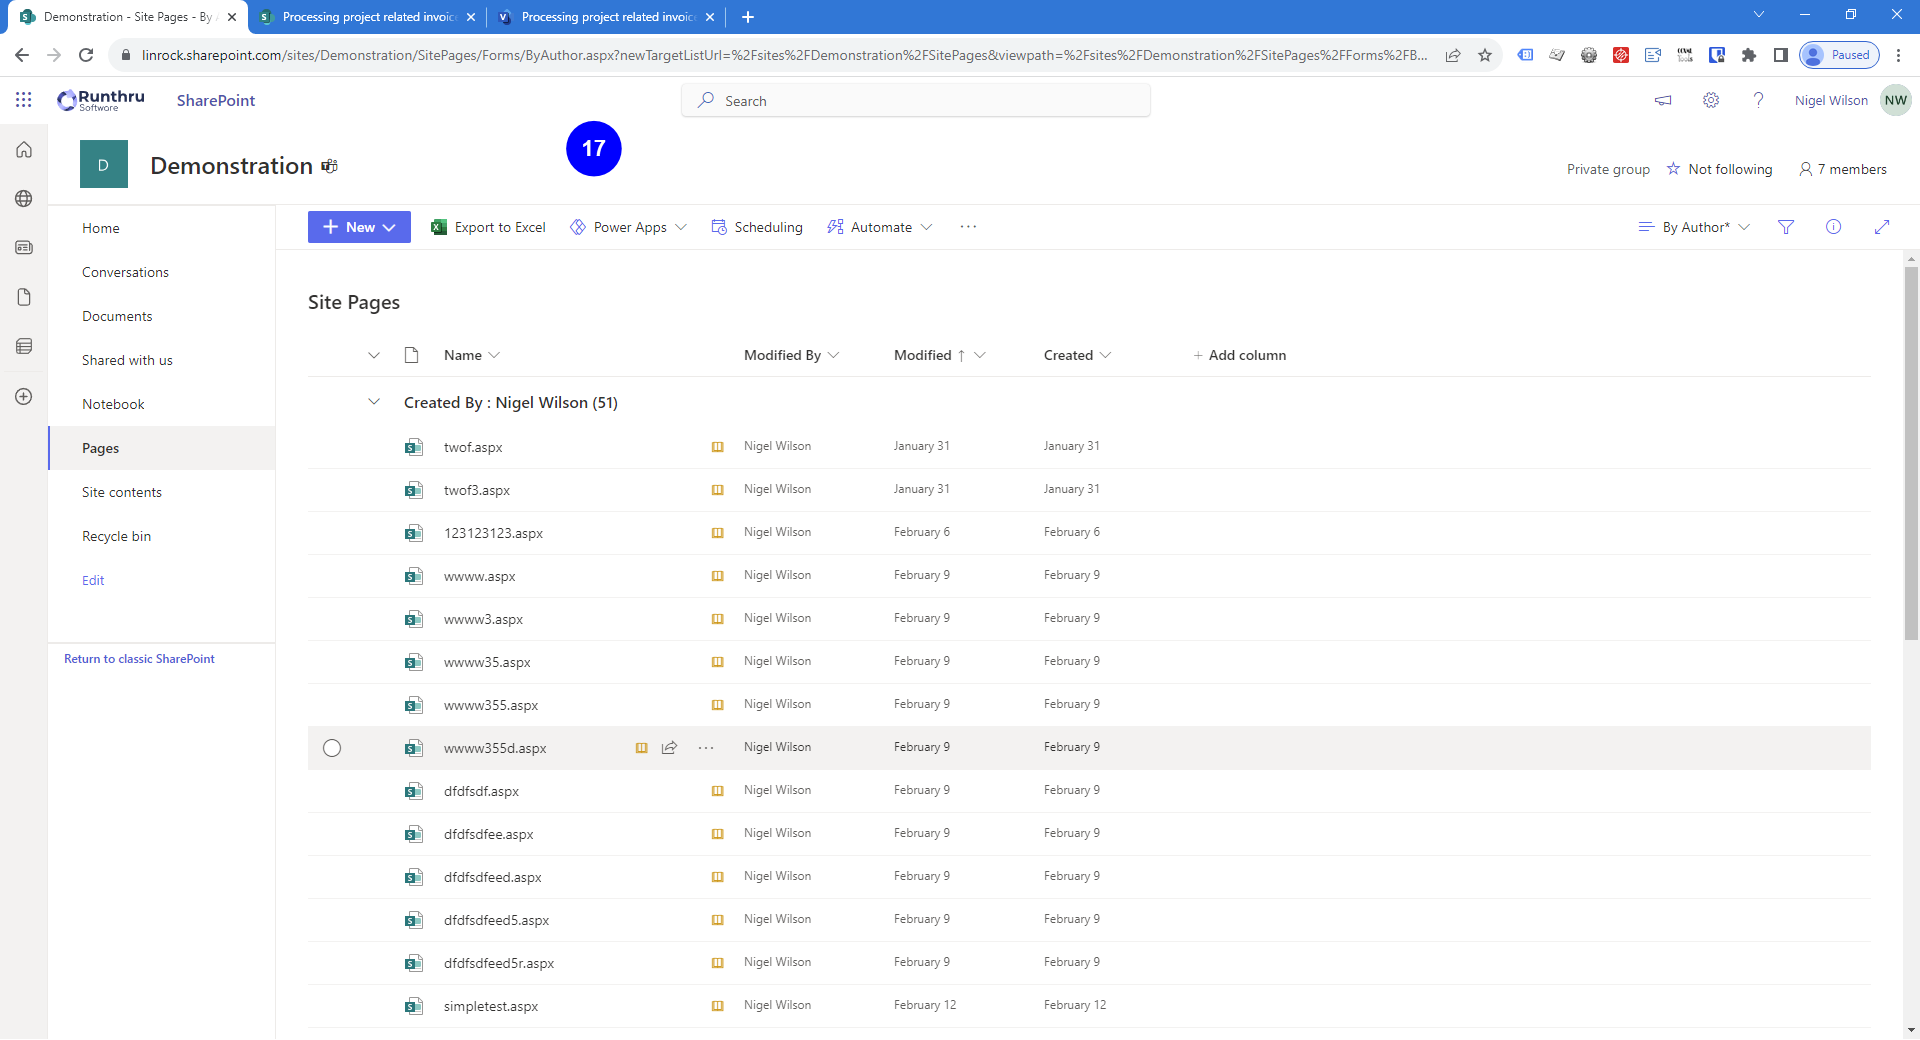This screenshot has height=1040, width=1920.
Task: Open the help question mark icon
Action: [1758, 100]
